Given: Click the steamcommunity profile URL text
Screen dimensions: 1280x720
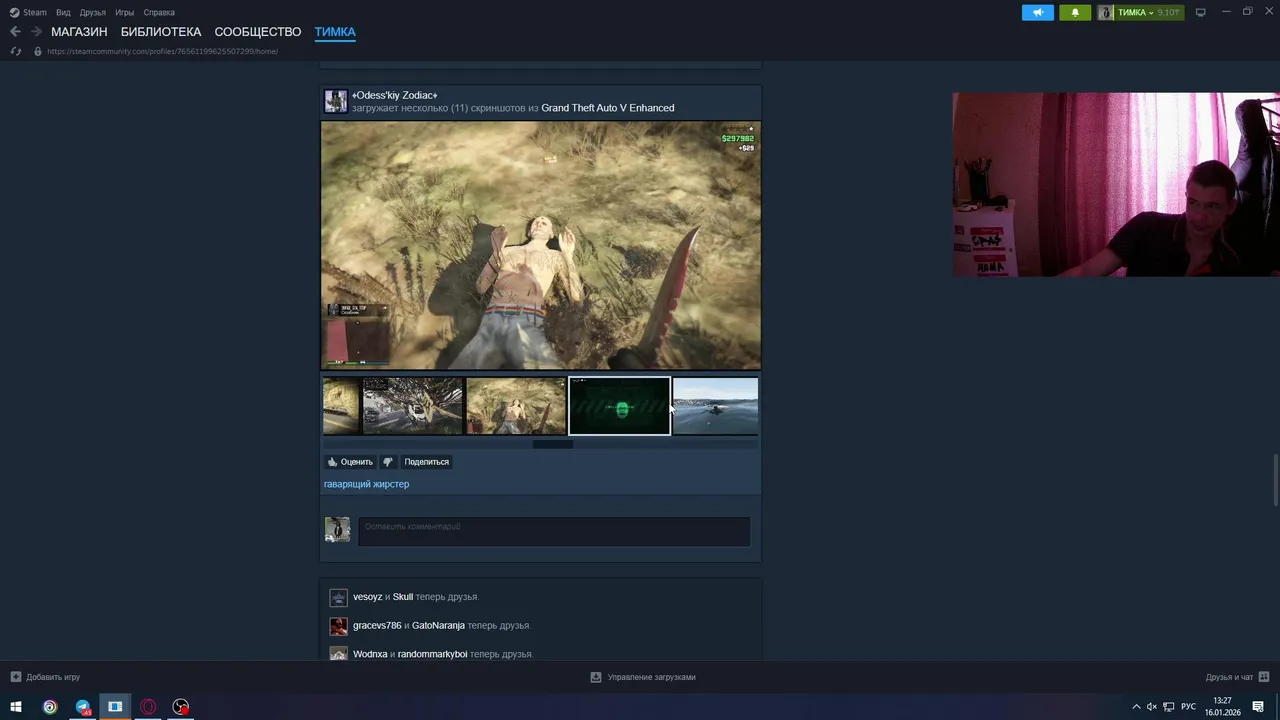Looking at the screenshot, I should (x=162, y=51).
